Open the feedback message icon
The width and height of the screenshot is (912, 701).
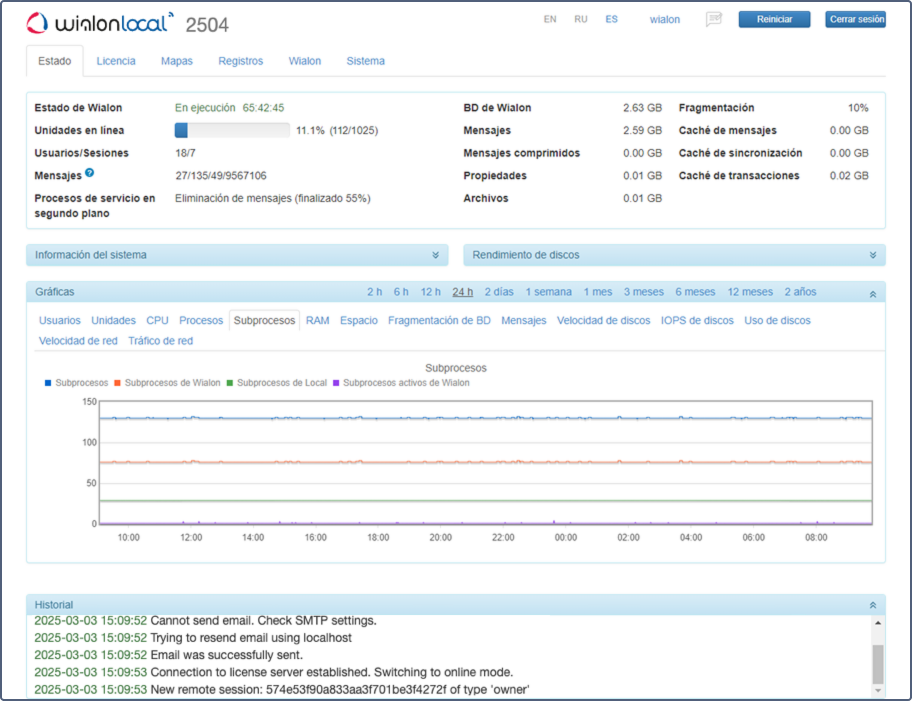coord(714,19)
